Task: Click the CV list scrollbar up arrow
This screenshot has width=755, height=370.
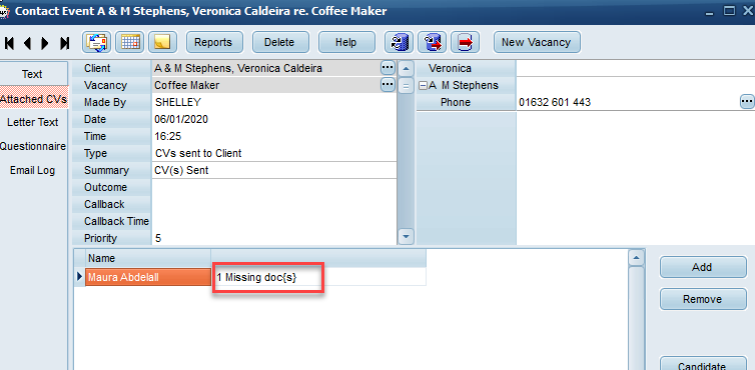Action: [637, 258]
